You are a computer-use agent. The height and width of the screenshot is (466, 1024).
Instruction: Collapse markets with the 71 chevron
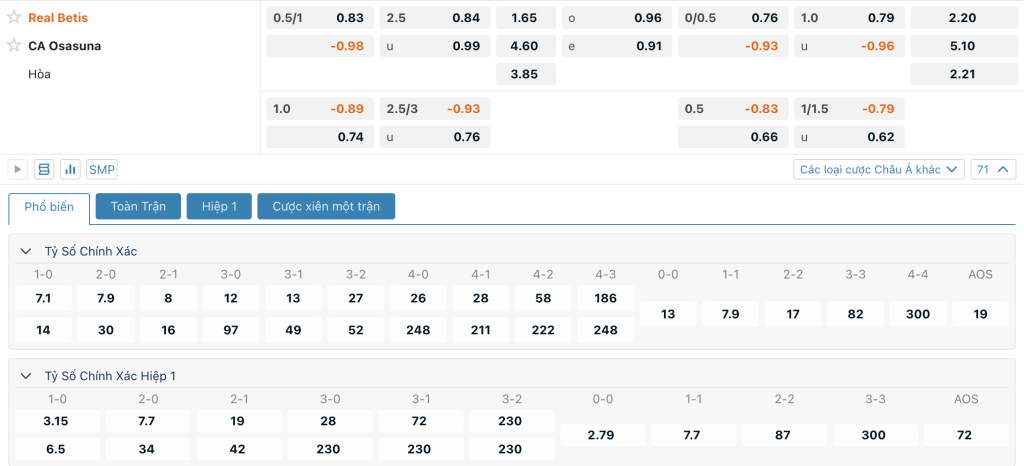pyautogui.click(x=993, y=170)
